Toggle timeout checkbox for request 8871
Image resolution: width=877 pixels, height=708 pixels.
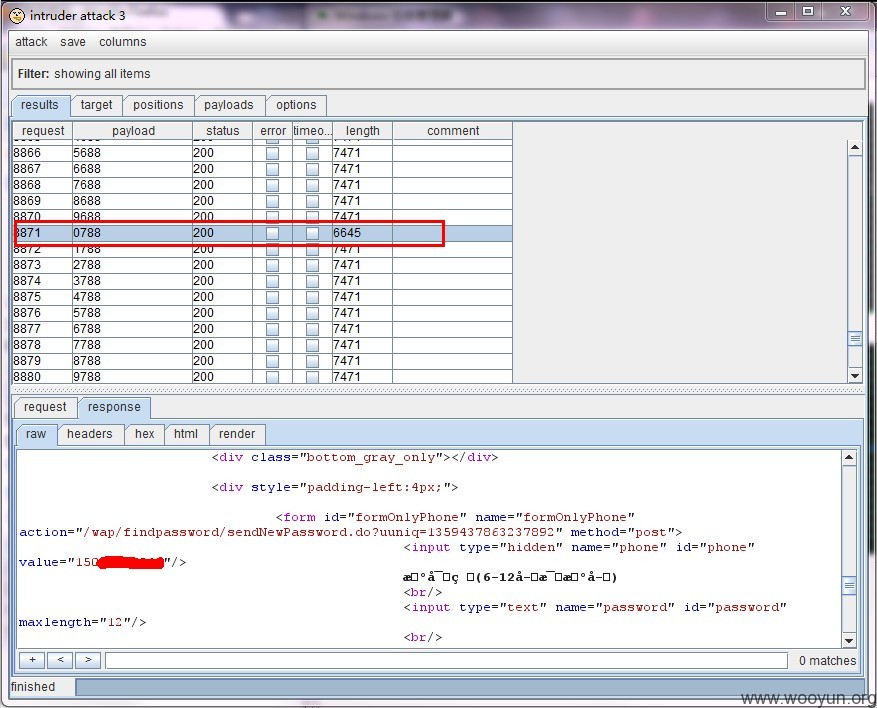click(313, 233)
